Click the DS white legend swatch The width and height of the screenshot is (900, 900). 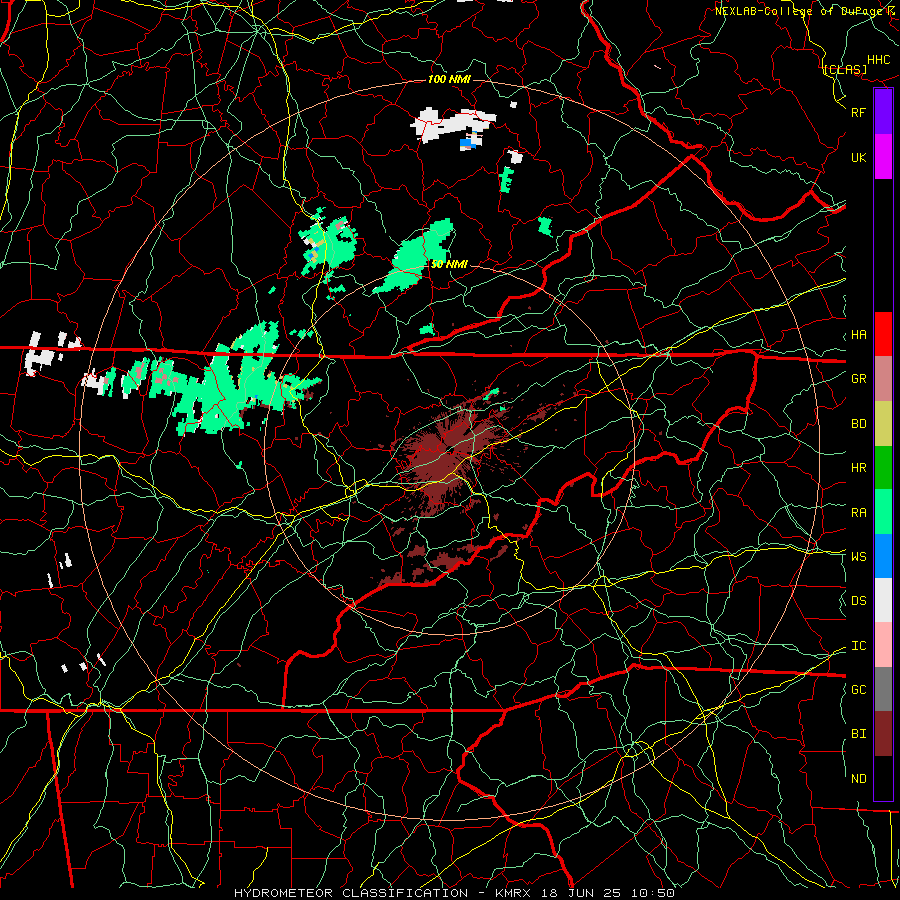[883, 600]
